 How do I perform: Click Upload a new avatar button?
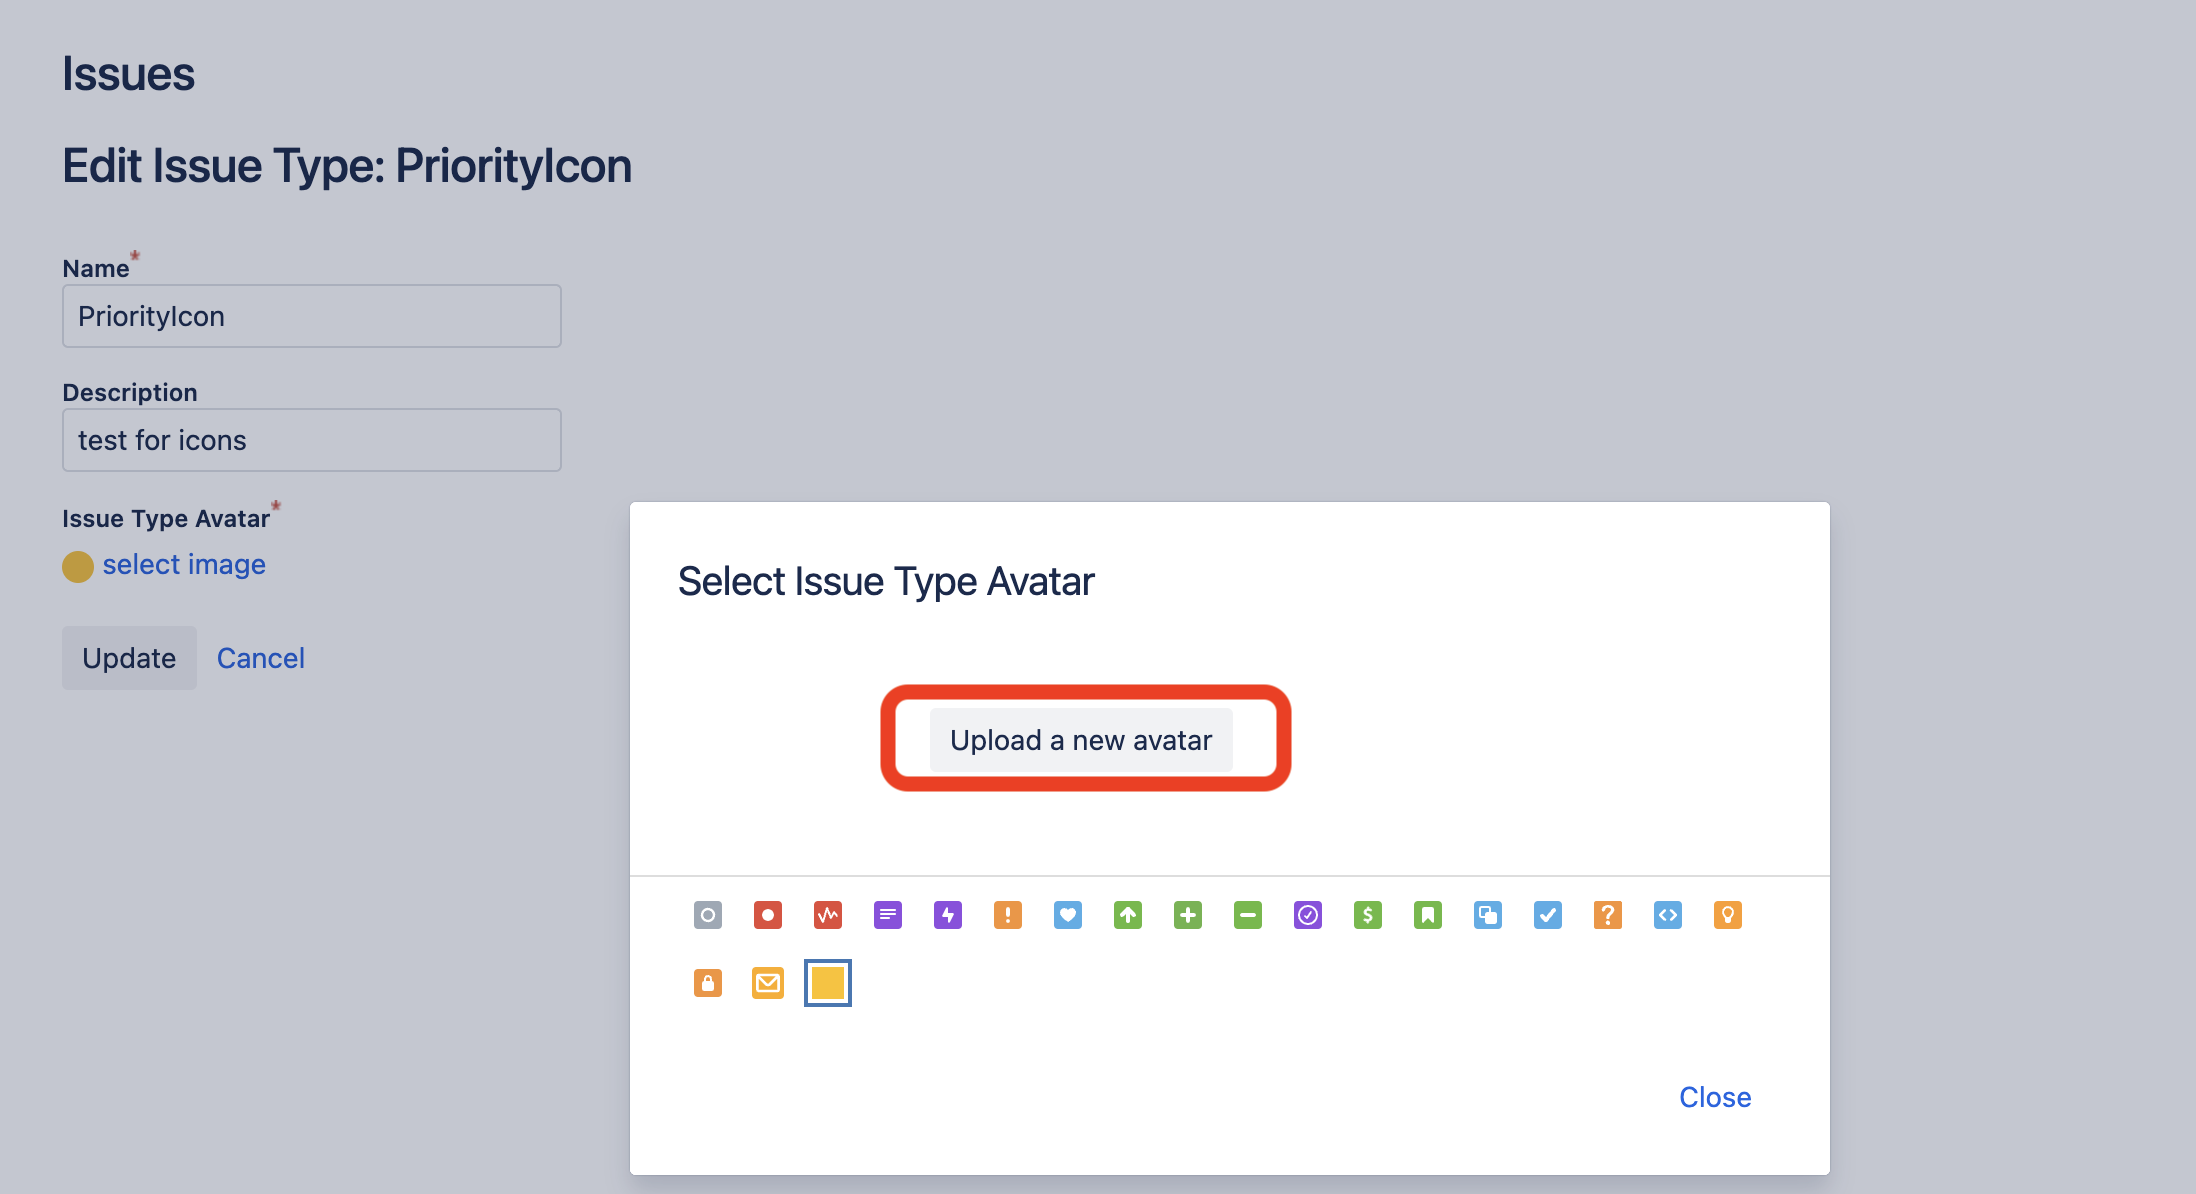(1082, 738)
